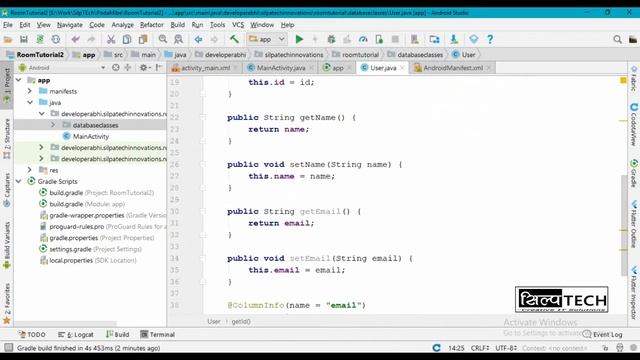Toggle the Project side panel tab
The height and width of the screenshot is (360, 640).
[x=7, y=85]
